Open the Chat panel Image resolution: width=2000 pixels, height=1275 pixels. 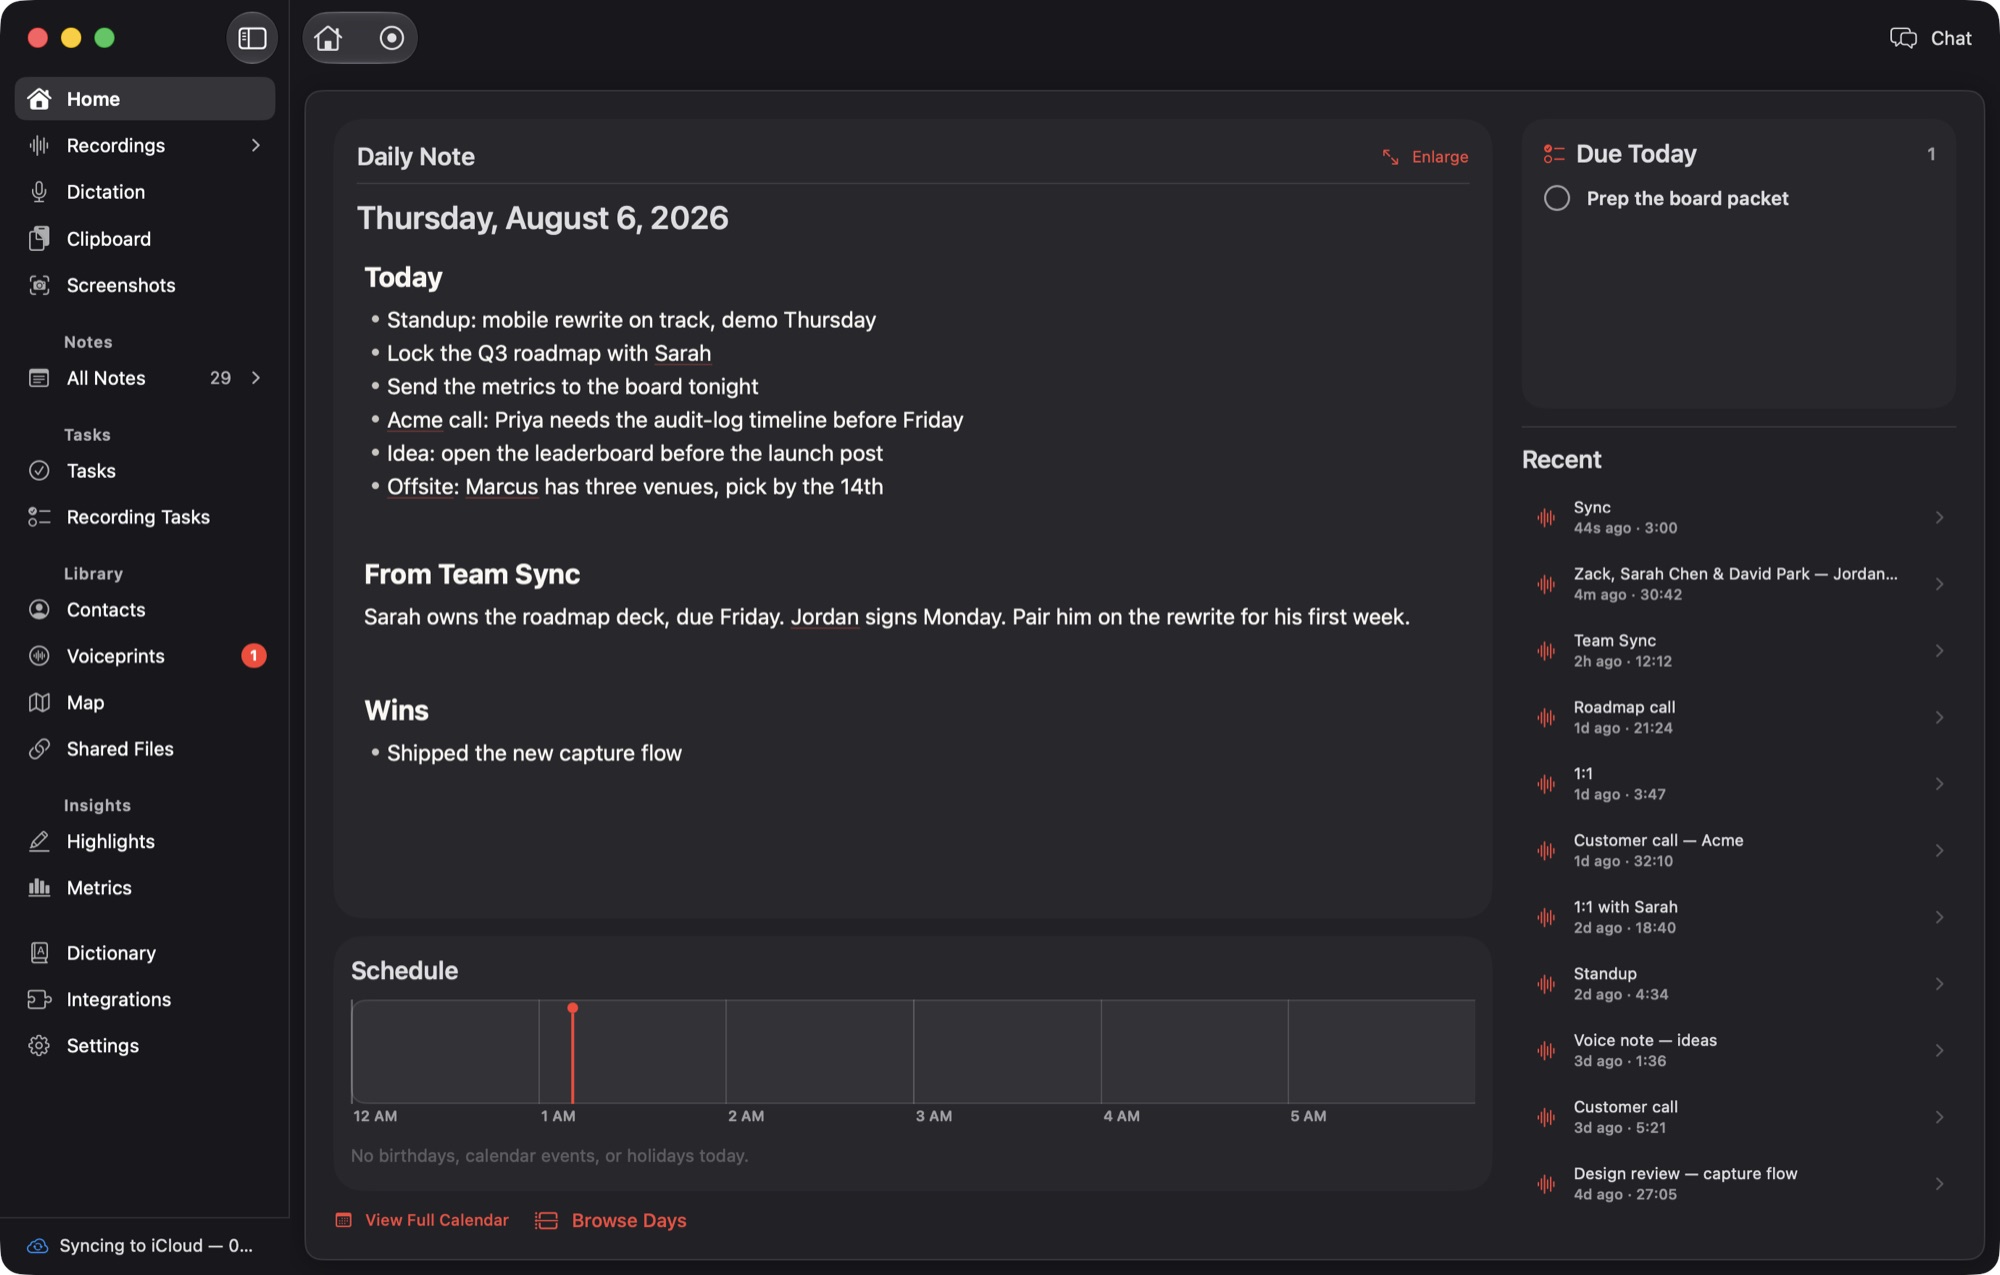click(x=1930, y=38)
